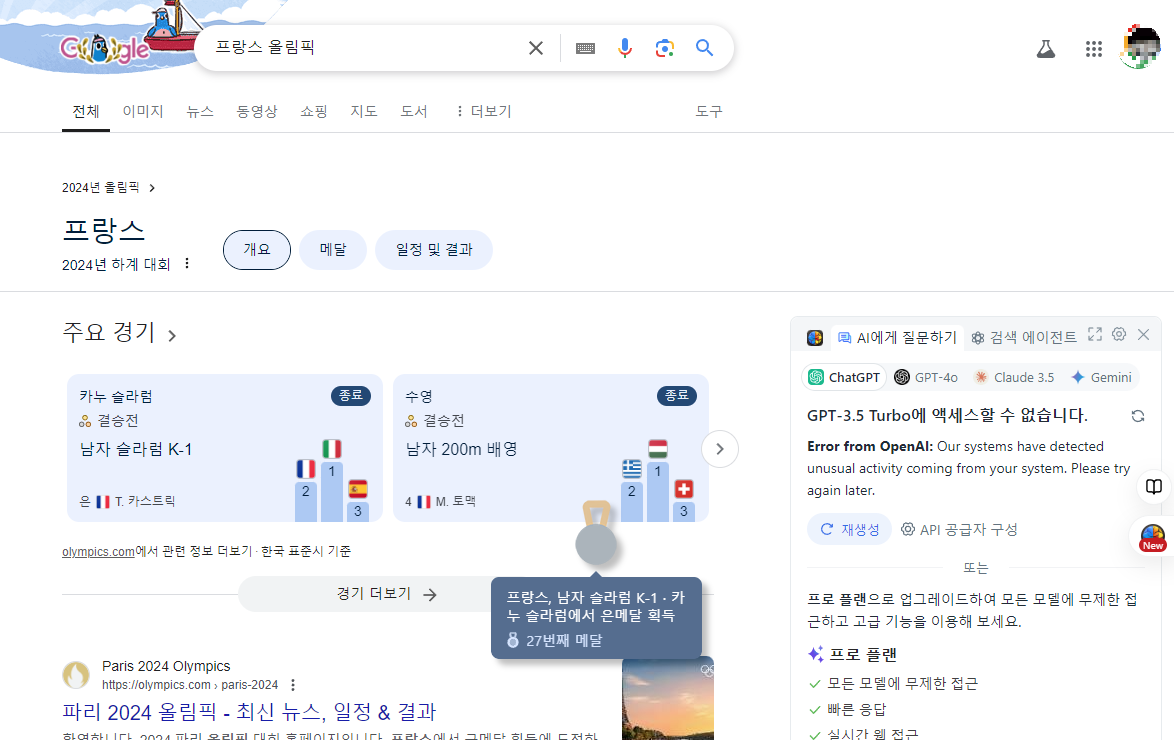Submit search with the magnifier icon
Image resolution: width=1174 pixels, height=740 pixels.
click(x=705, y=48)
